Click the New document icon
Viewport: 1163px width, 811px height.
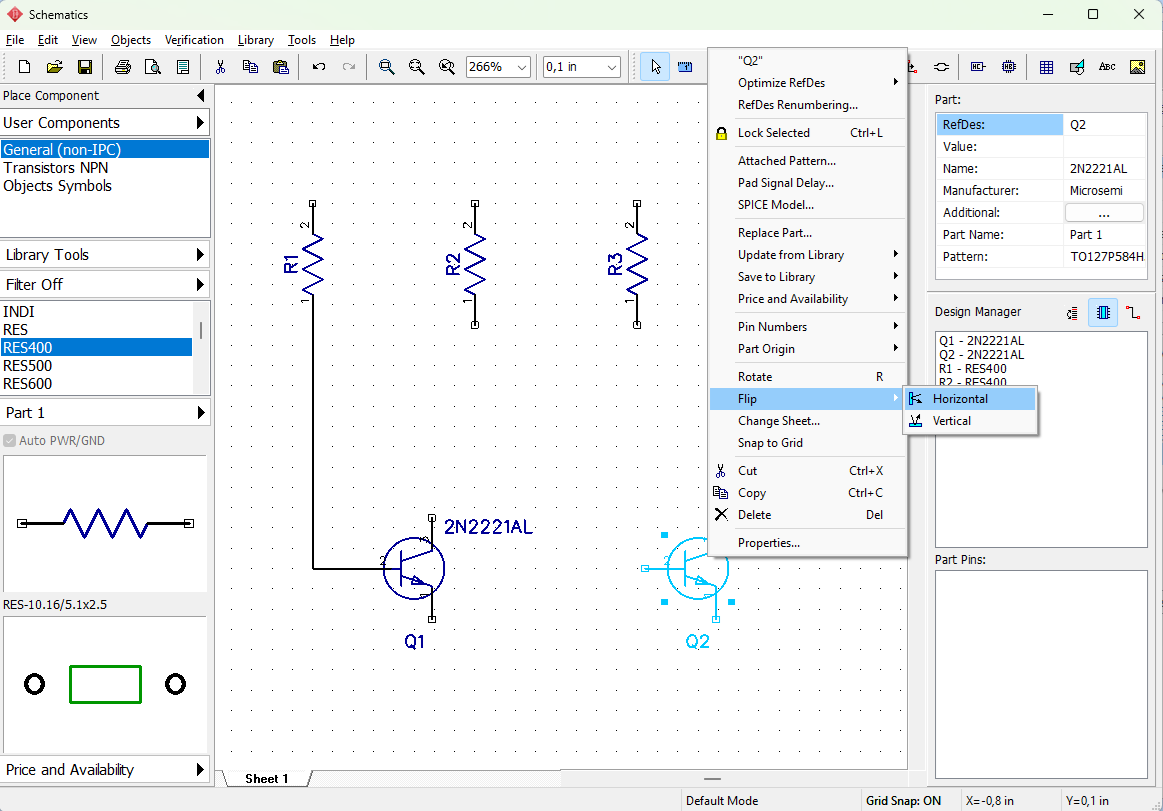(x=24, y=67)
